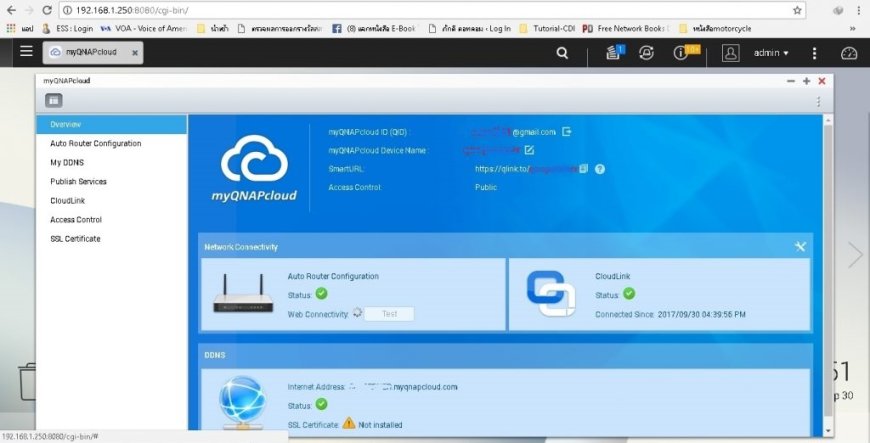The width and height of the screenshot is (870, 443).
Task: Bookmark this page with the star icon
Action: 797,10
